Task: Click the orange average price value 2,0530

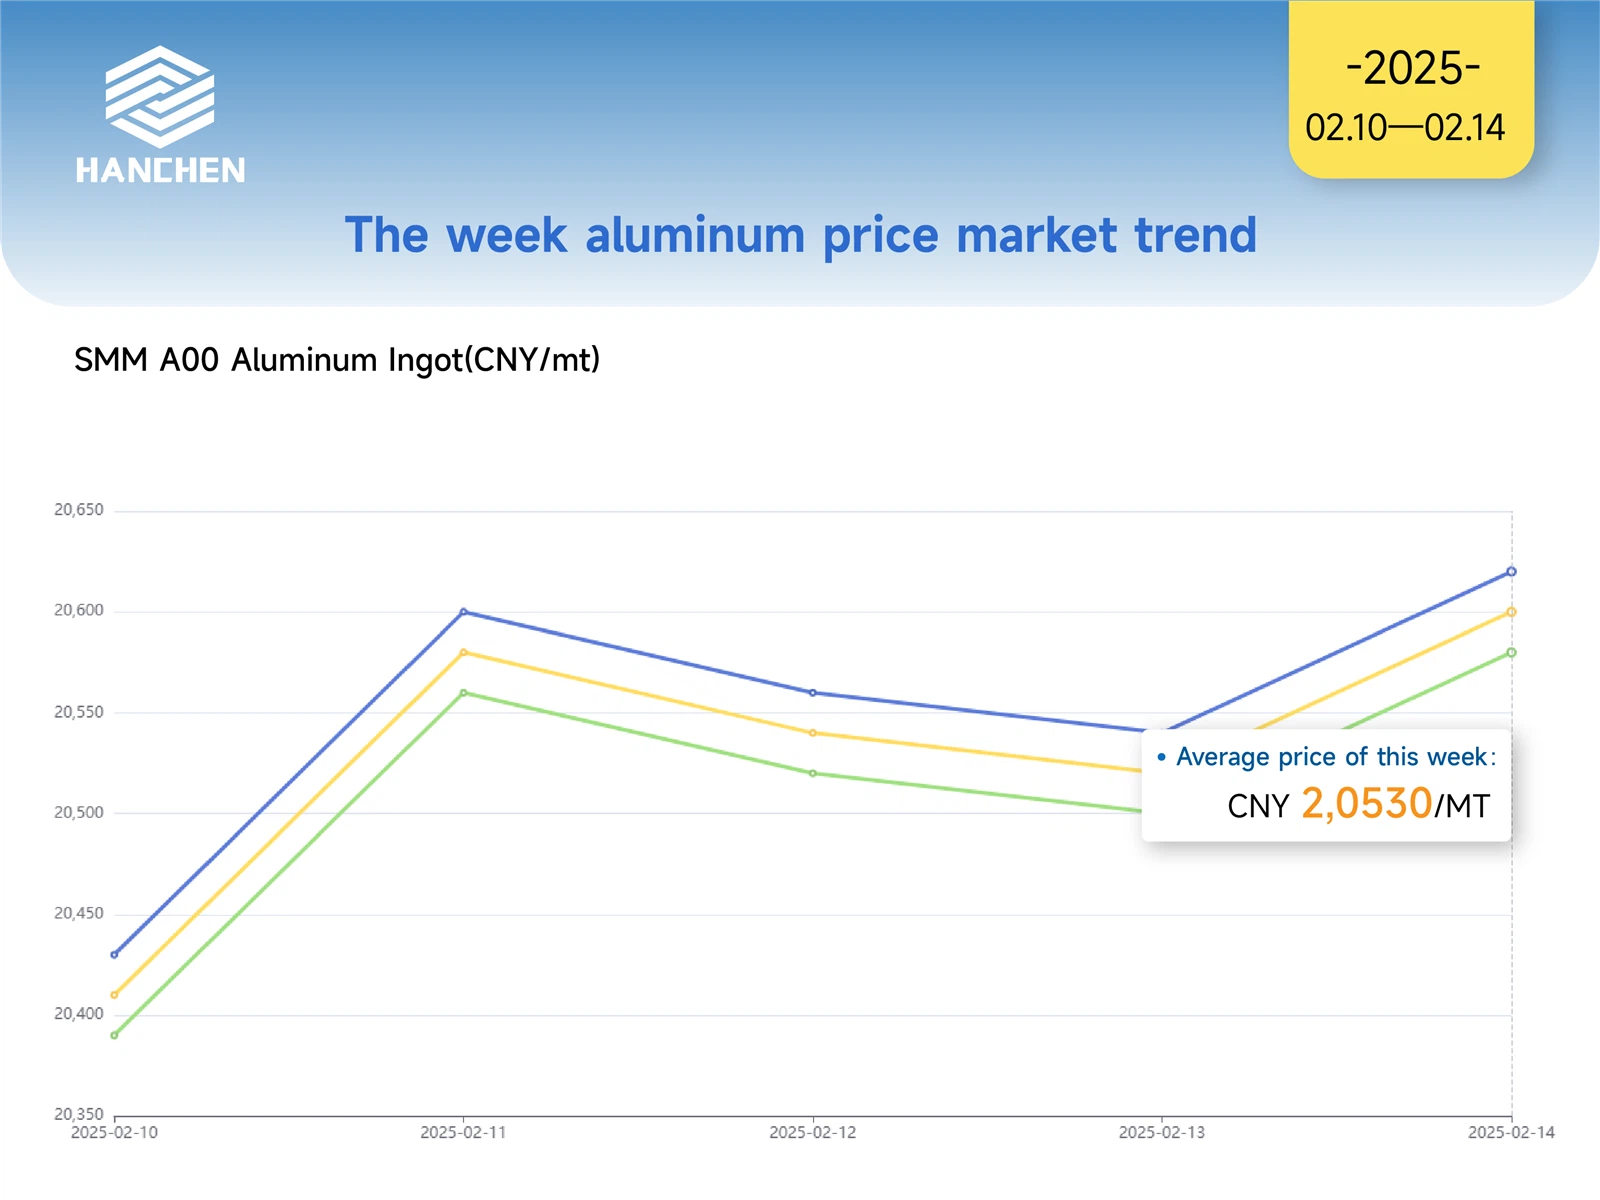Action: [1367, 804]
